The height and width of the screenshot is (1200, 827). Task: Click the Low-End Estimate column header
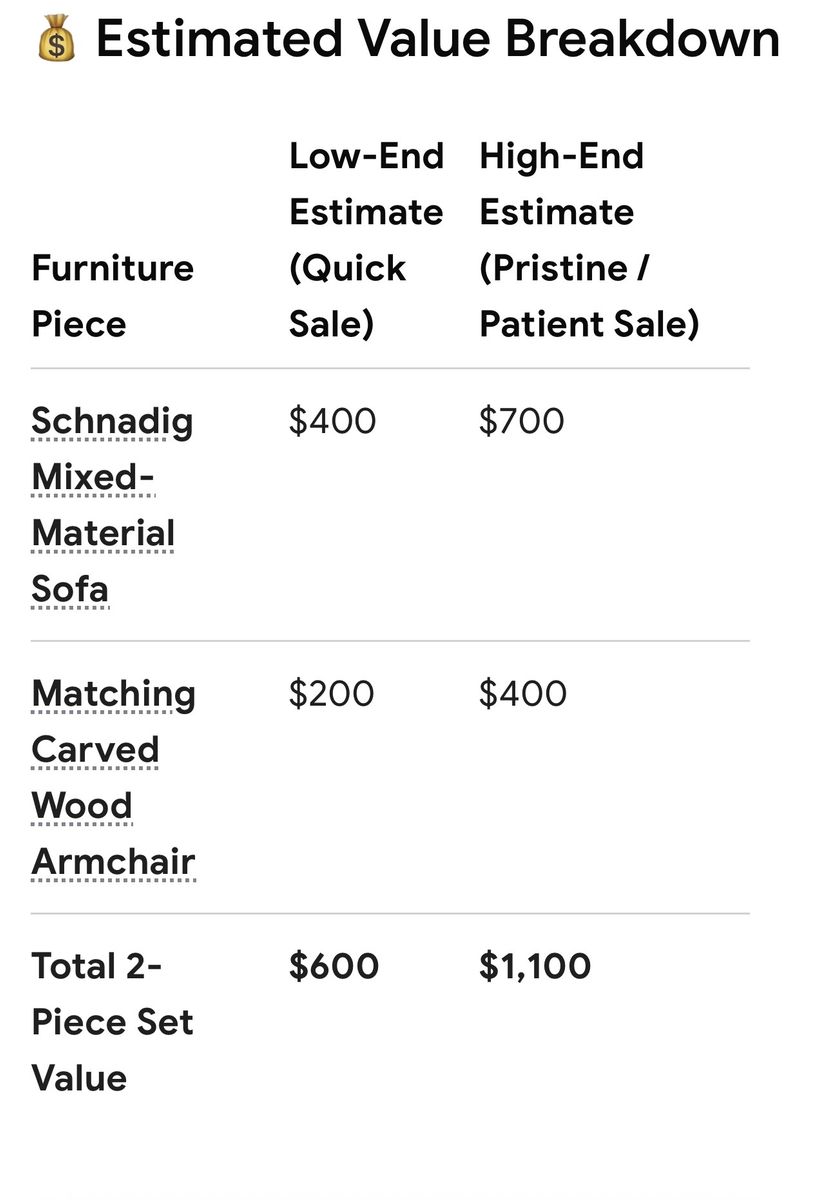366,240
